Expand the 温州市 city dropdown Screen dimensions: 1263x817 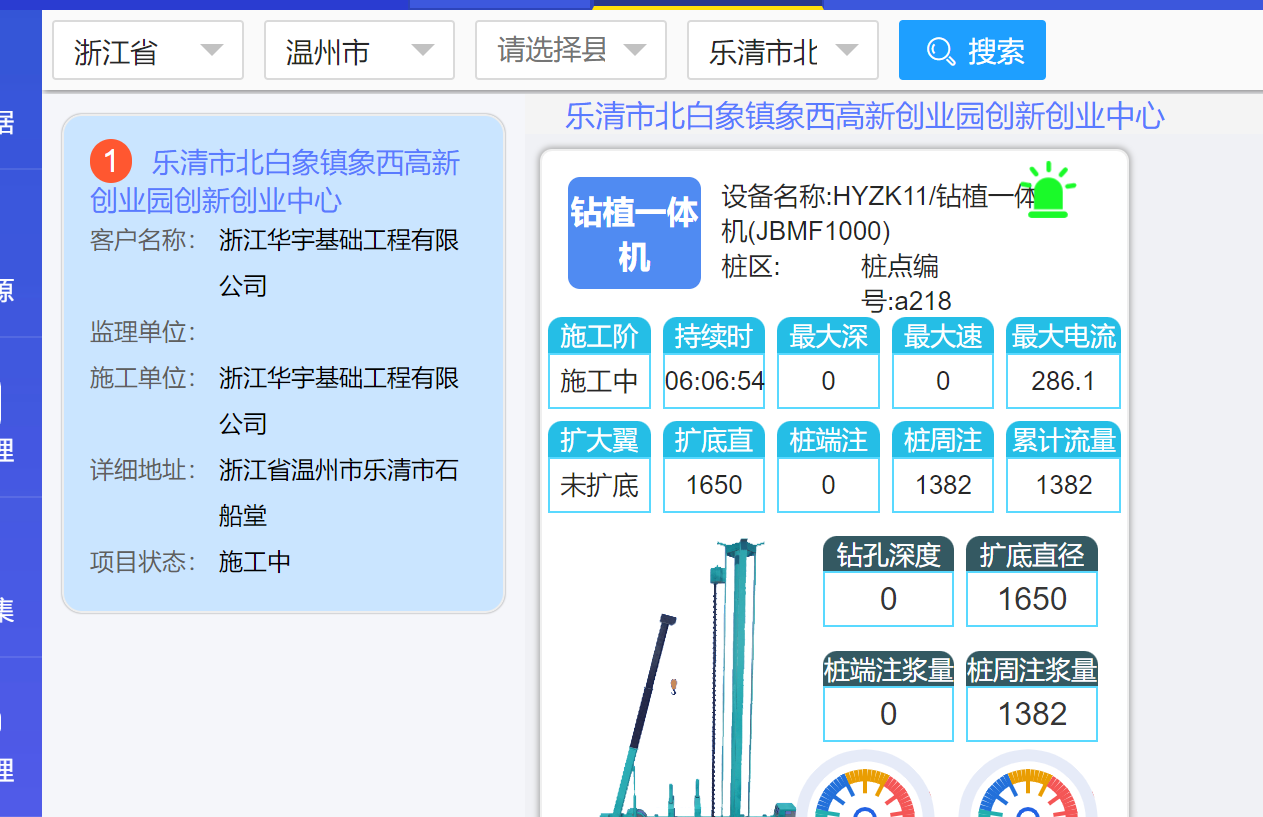point(359,51)
